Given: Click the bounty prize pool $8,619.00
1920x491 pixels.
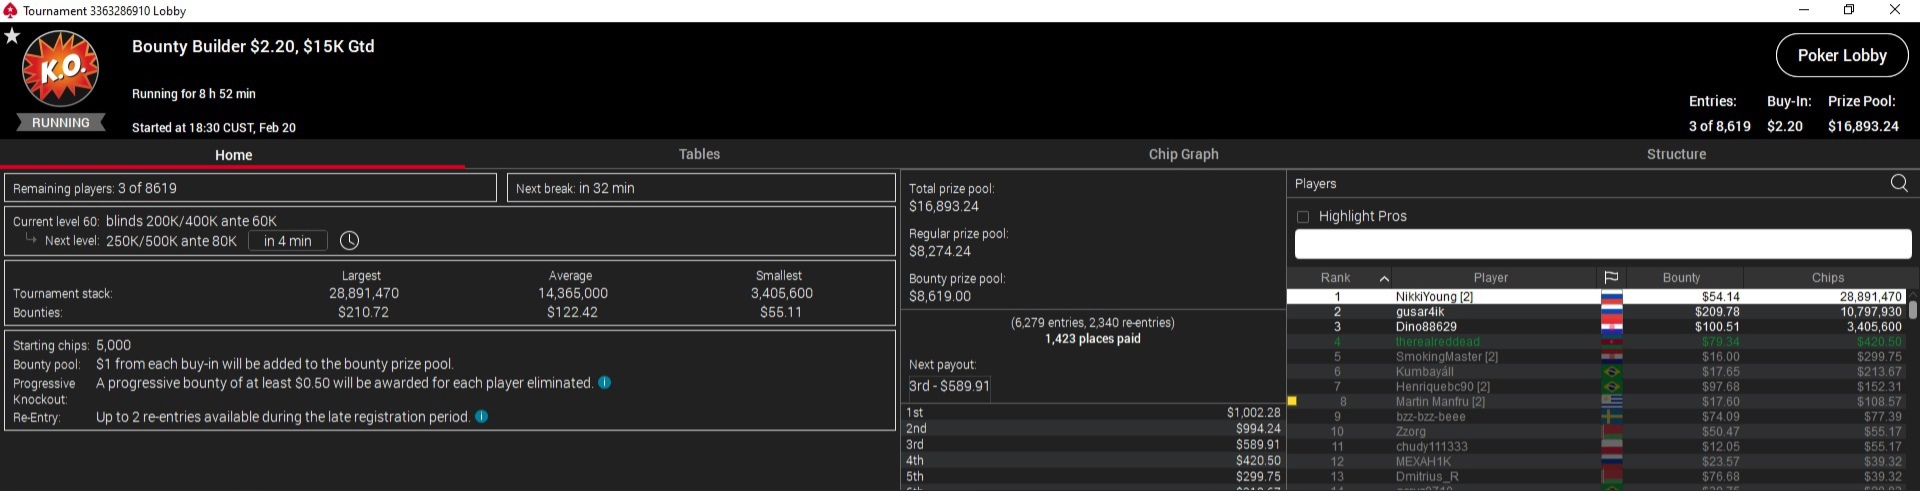Looking at the screenshot, I should tap(939, 296).
